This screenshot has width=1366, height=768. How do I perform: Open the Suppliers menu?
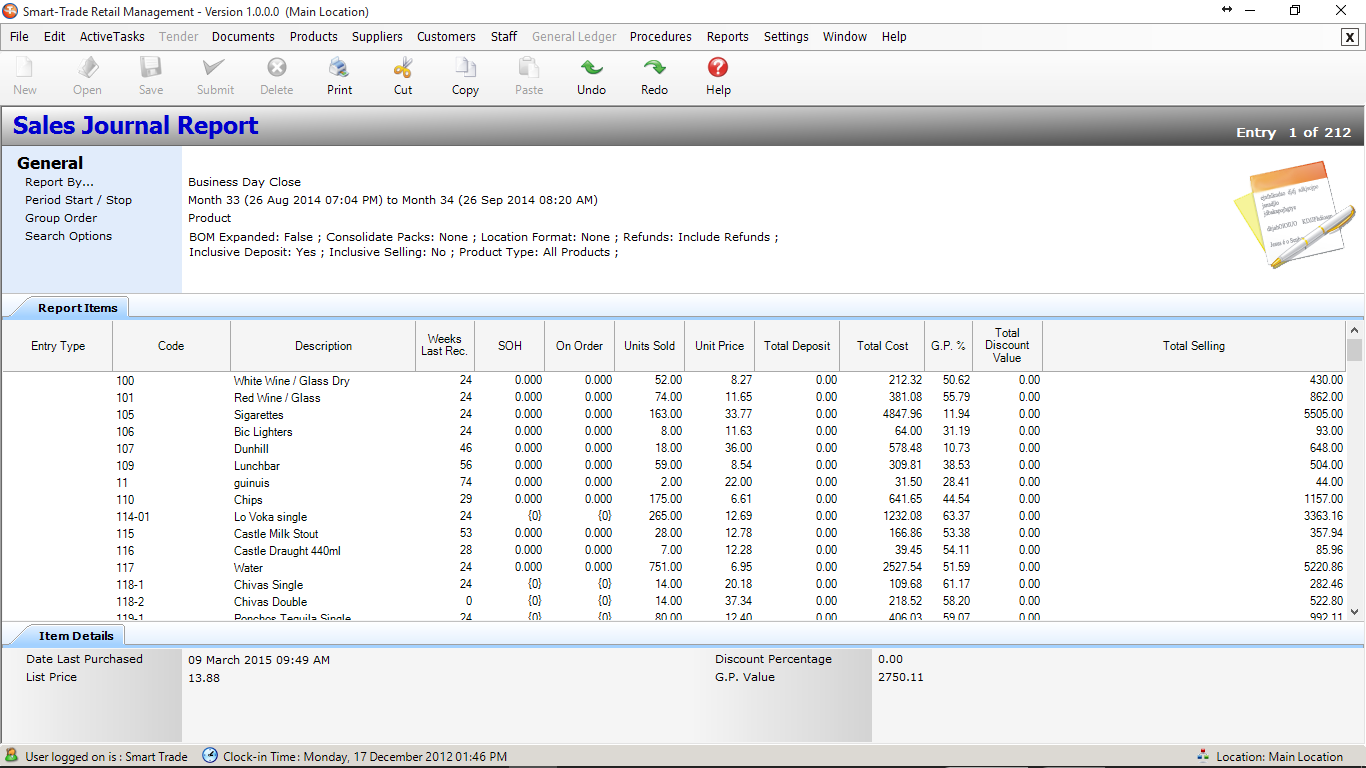377,37
